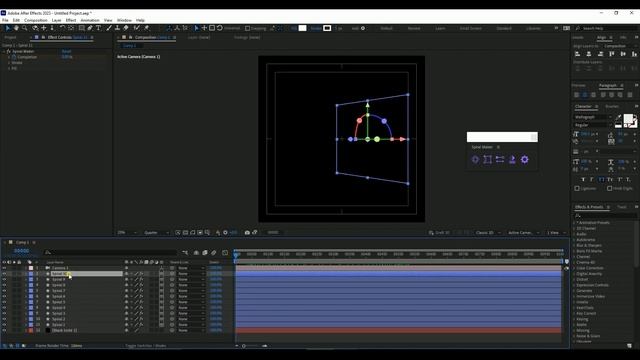Toggle visibility of Spiral 1 layer
Image resolution: width=640 pixels, height=360 pixels.
[x=4, y=325]
